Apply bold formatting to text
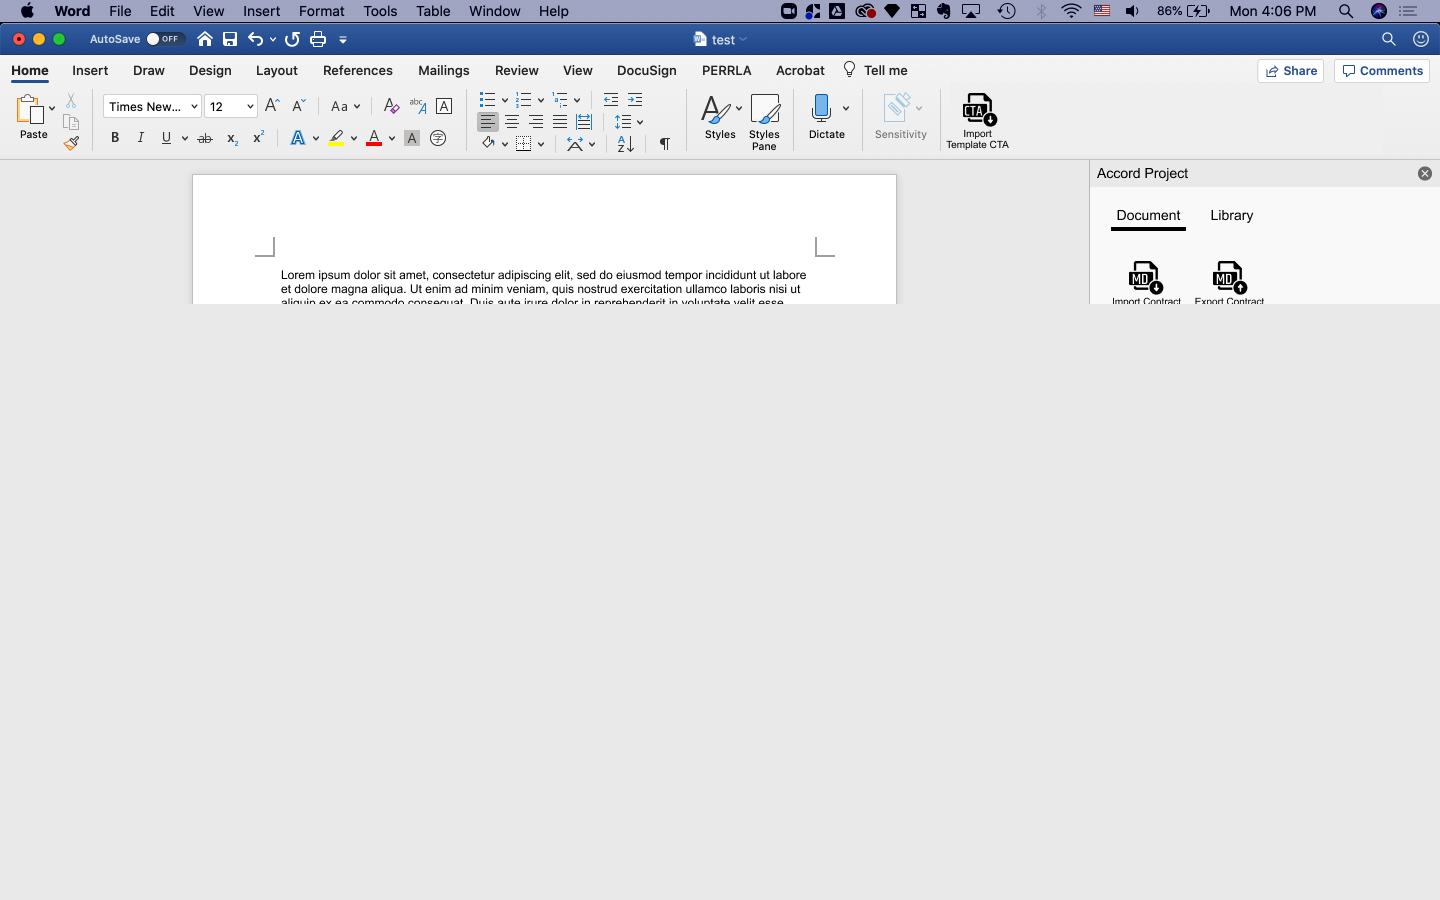The width and height of the screenshot is (1440, 900). click(x=115, y=137)
